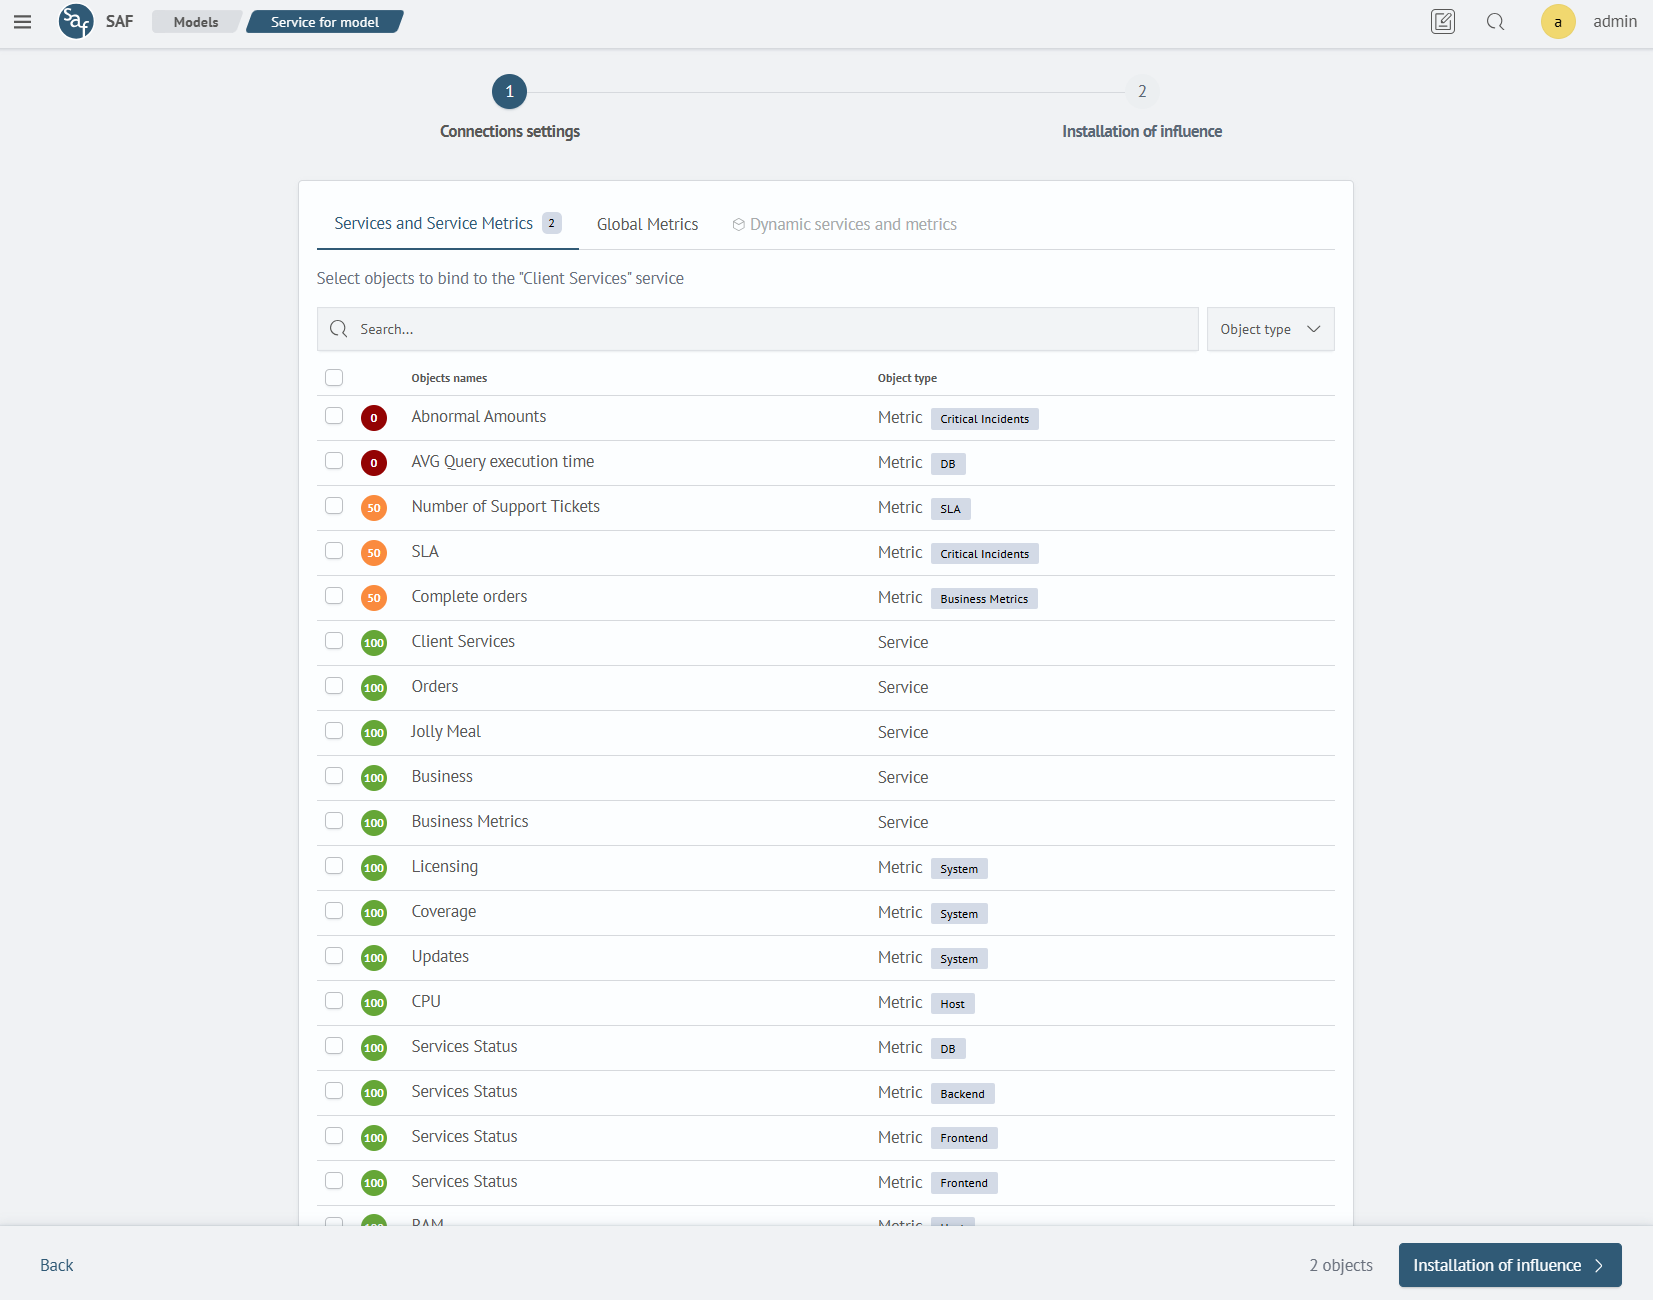The image size is (1653, 1300).
Task: Check the Complete orders checkbox
Action: click(334, 596)
